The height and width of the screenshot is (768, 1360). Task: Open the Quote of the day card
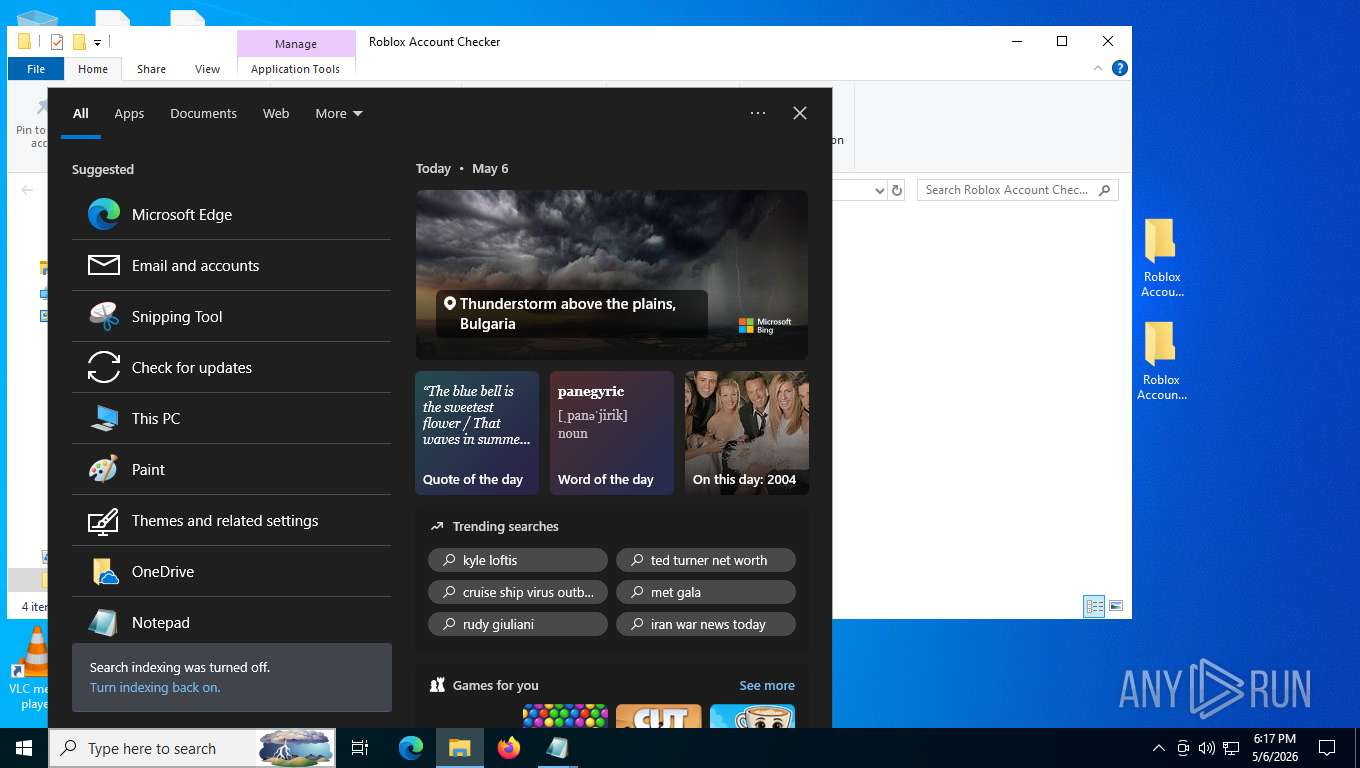tap(477, 433)
